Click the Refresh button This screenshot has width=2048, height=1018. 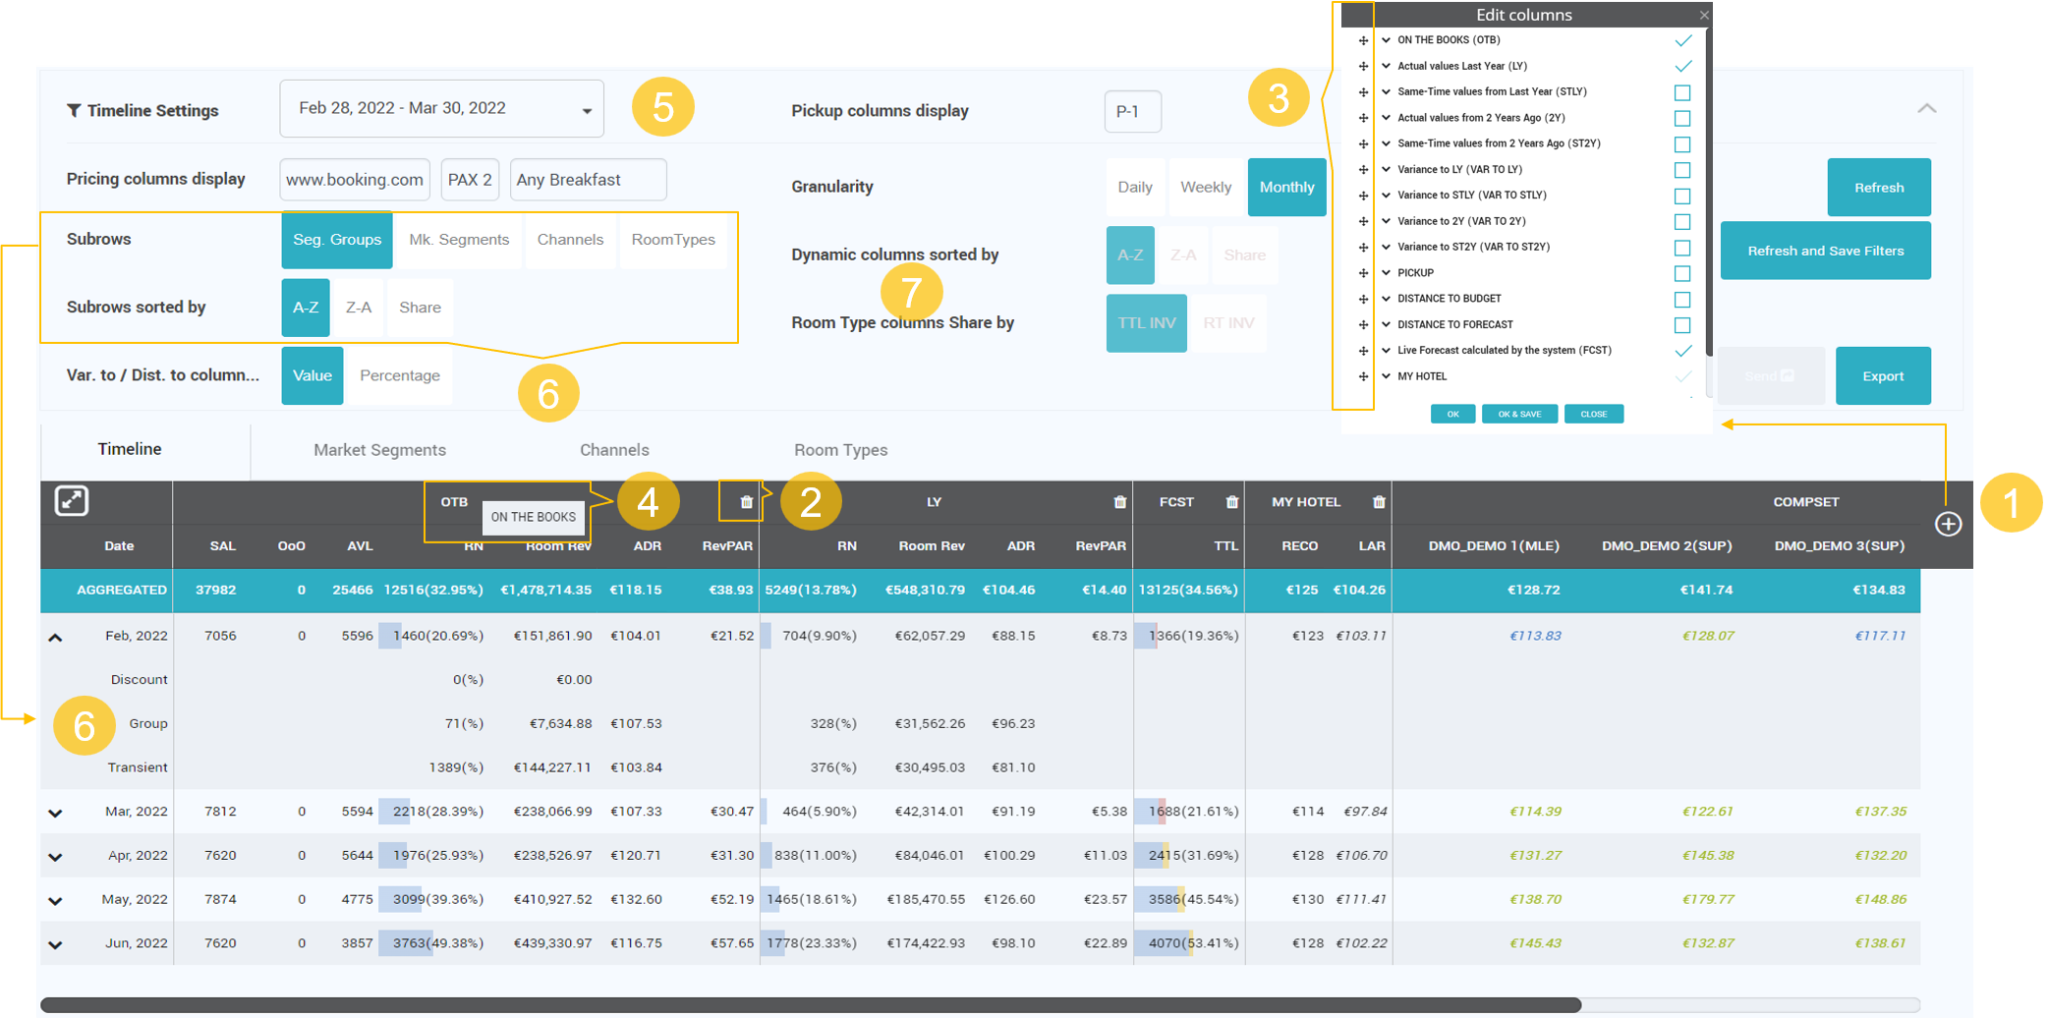click(x=1879, y=187)
